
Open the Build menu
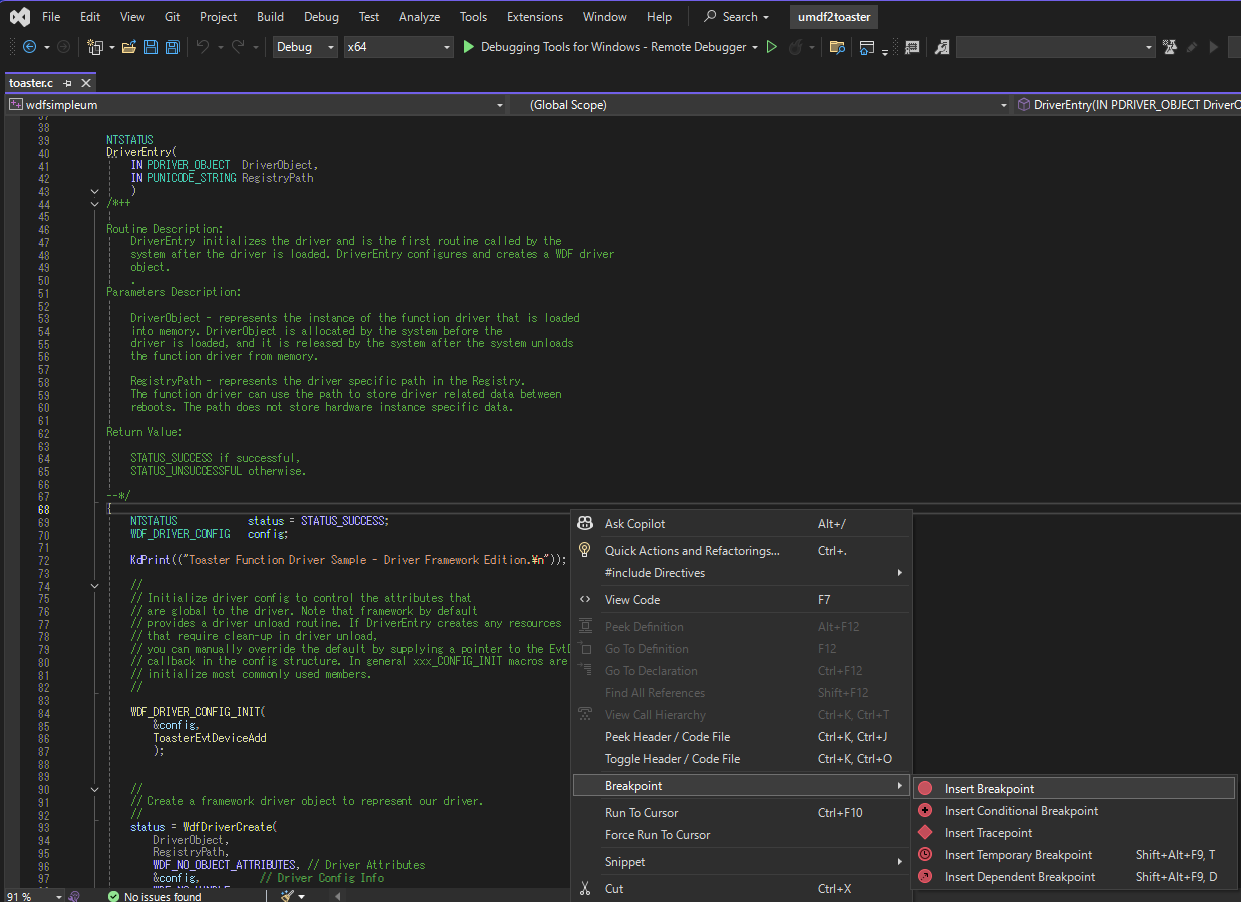[270, 17]
